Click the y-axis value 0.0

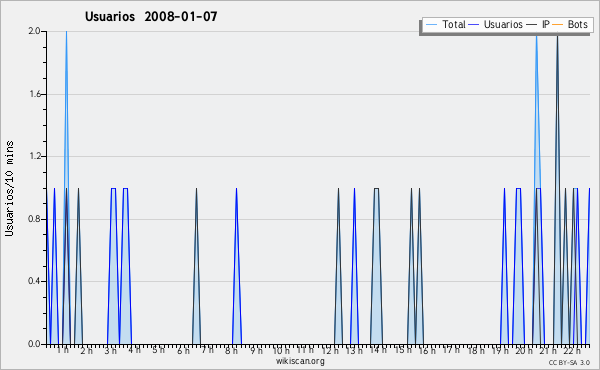(x=34, y=344)
